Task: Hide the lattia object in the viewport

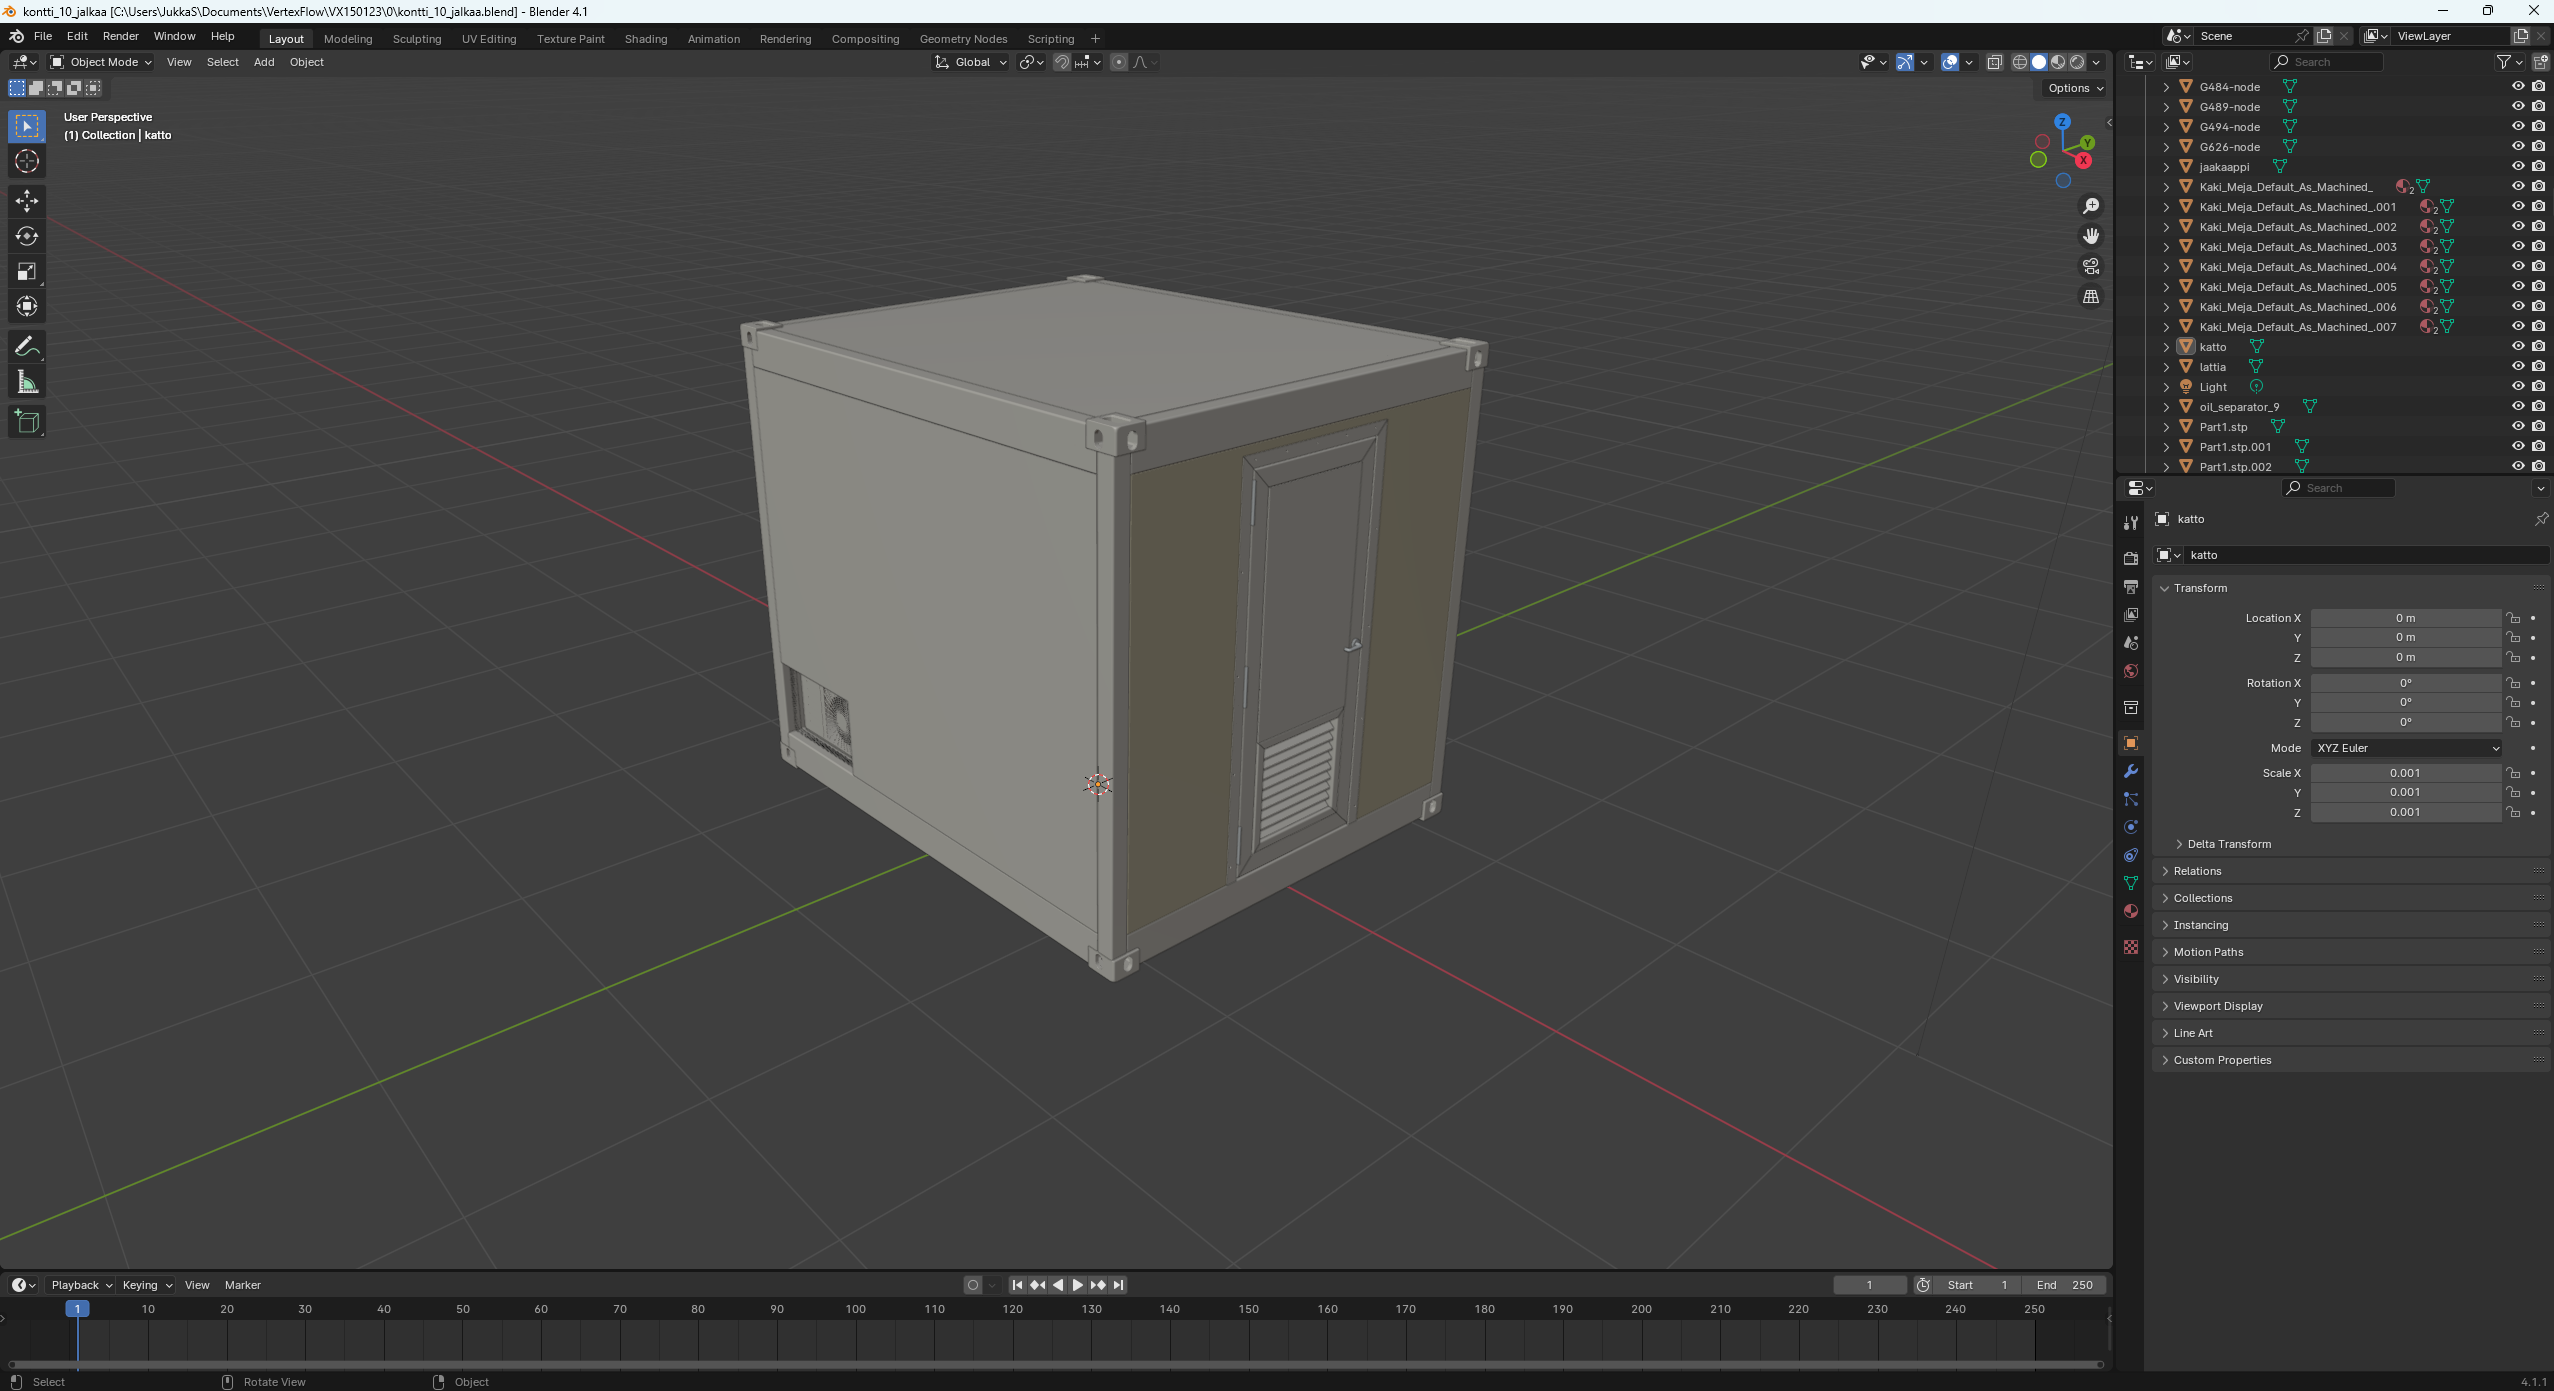Action: tap(2517, 367)
